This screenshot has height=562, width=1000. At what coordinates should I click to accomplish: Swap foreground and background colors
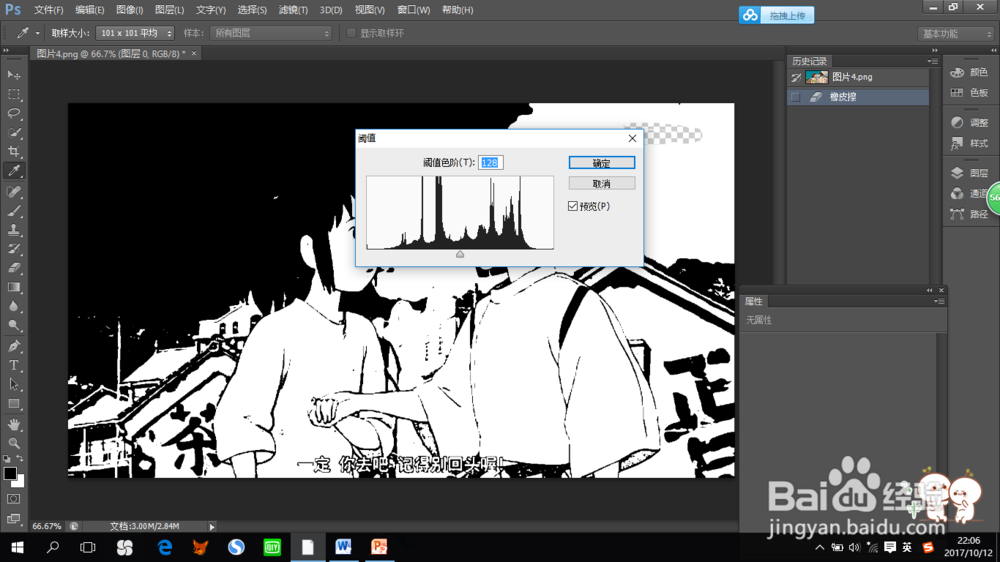(20, 458)
